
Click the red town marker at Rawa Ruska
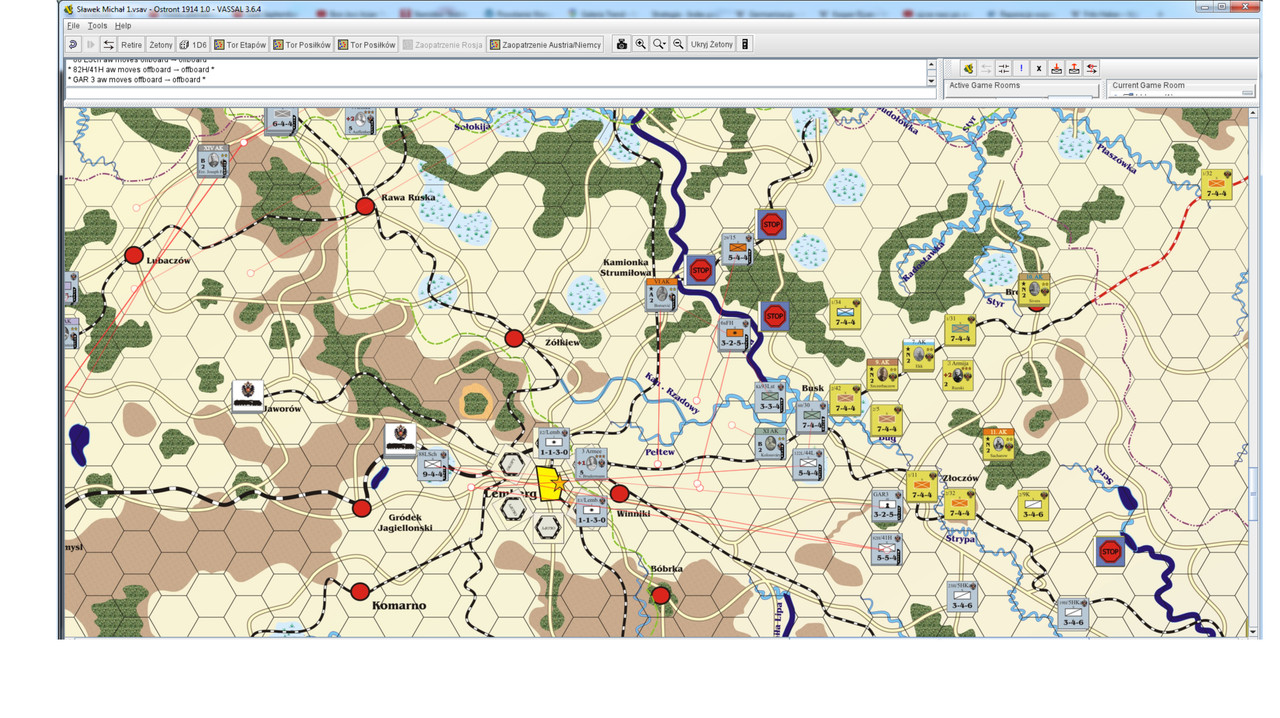tap(365, 207)
